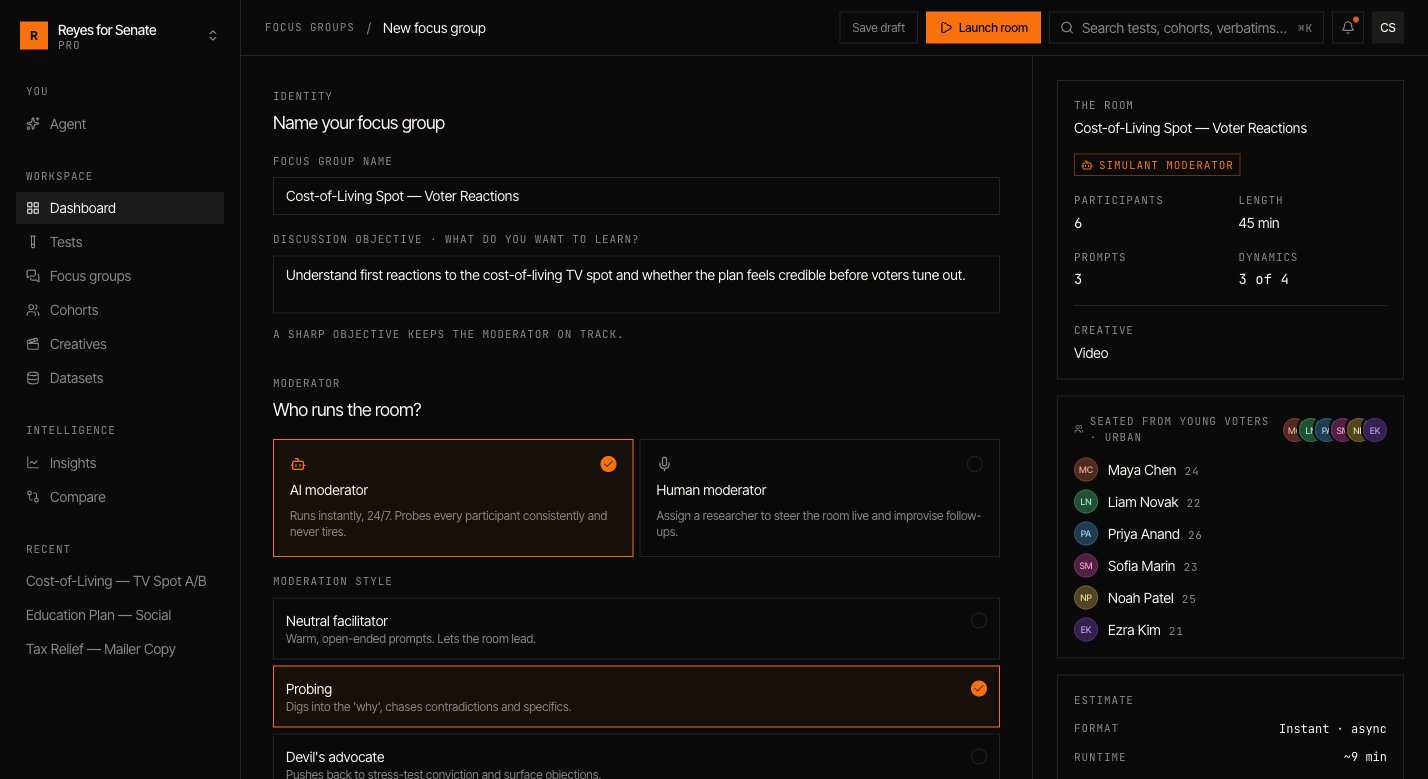Click Ezra Kim's EK avatar in list
The height and width of the screenshot is (779, 1428).
pos(1086,630)
